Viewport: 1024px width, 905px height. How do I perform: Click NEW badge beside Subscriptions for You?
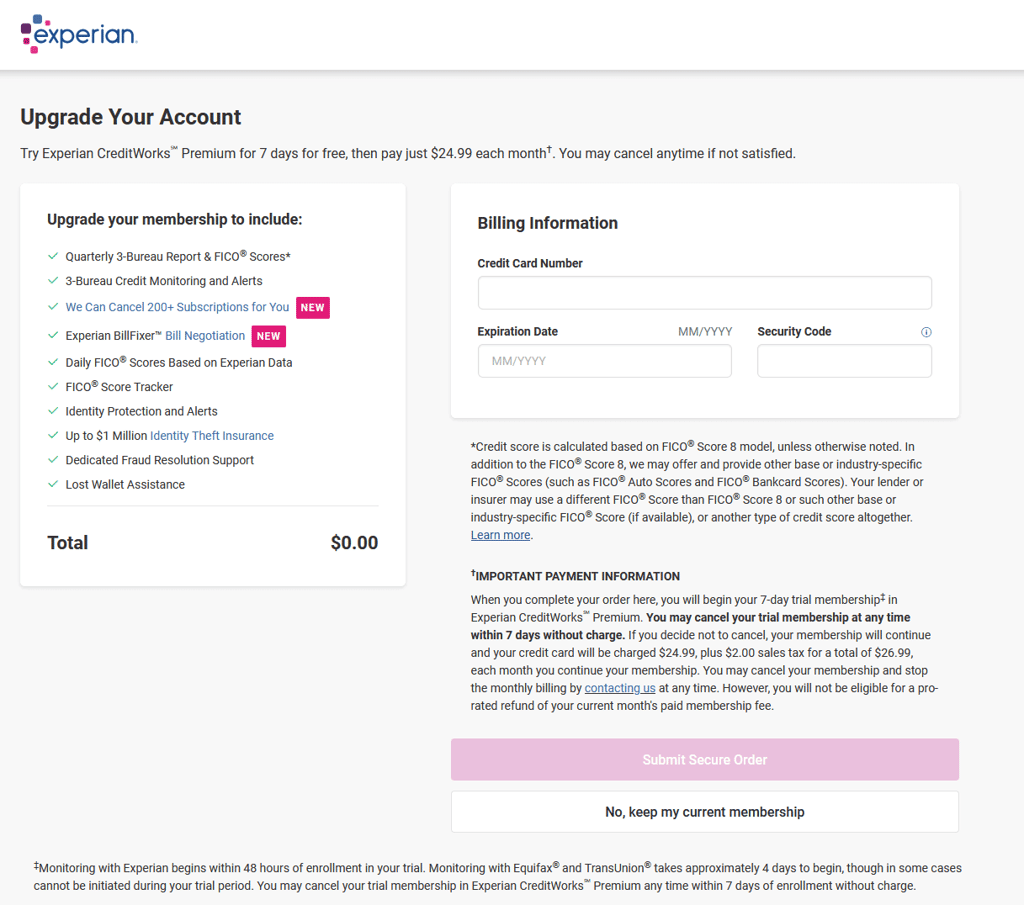(313, 308)
